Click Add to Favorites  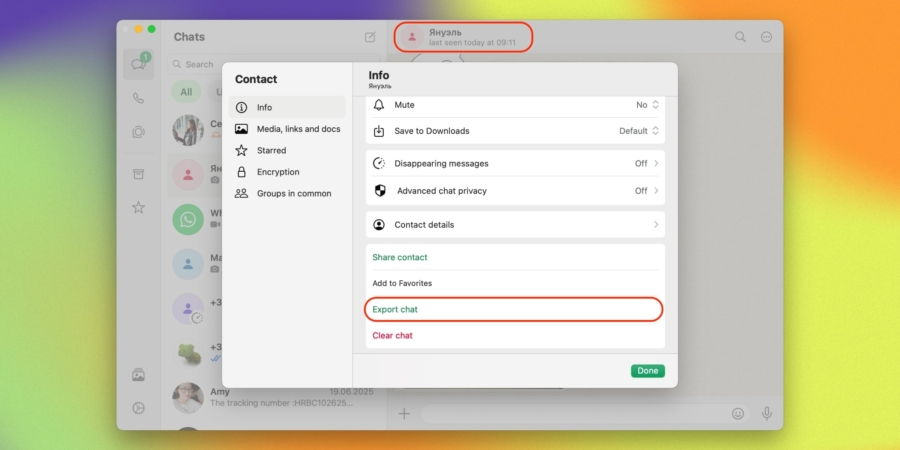402,283
